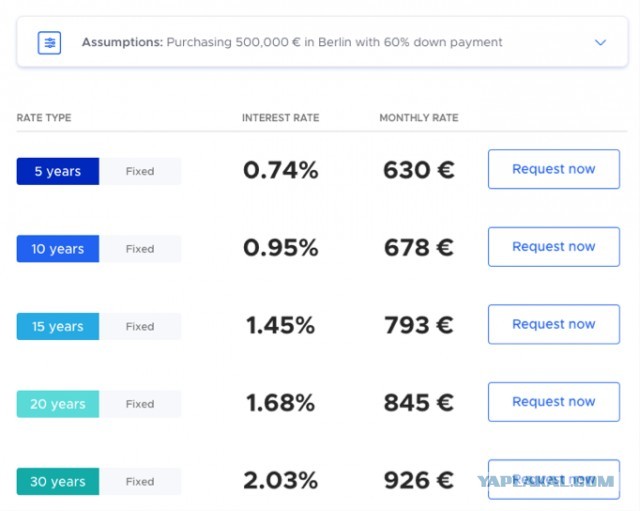The height and width of the screenshot is (511, 640).
Task: Request now for the 10 years rate
Action: [x=553, y=247]
